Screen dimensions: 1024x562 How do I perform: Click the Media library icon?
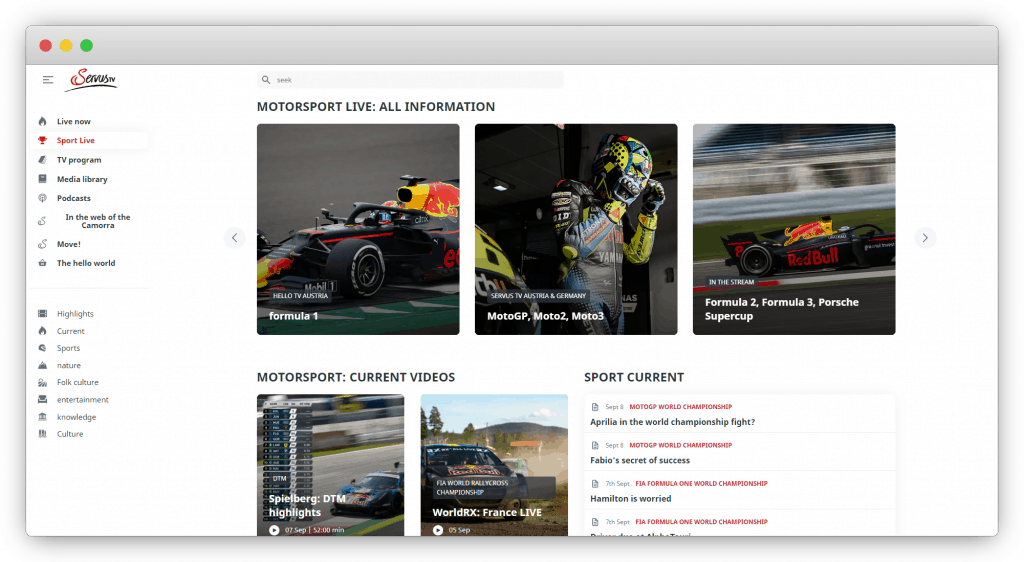[42, 179]
